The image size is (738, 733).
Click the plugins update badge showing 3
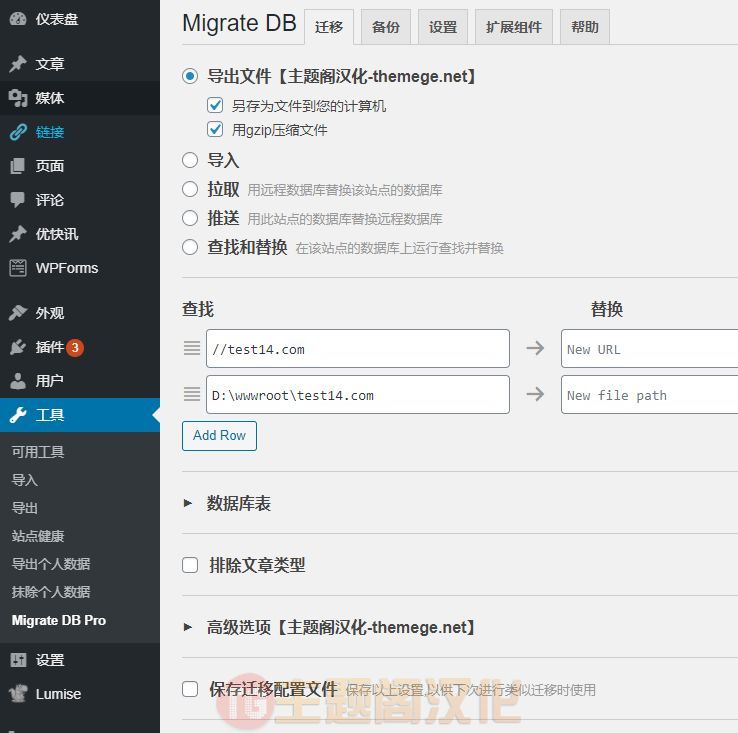(x=75, y=347)
